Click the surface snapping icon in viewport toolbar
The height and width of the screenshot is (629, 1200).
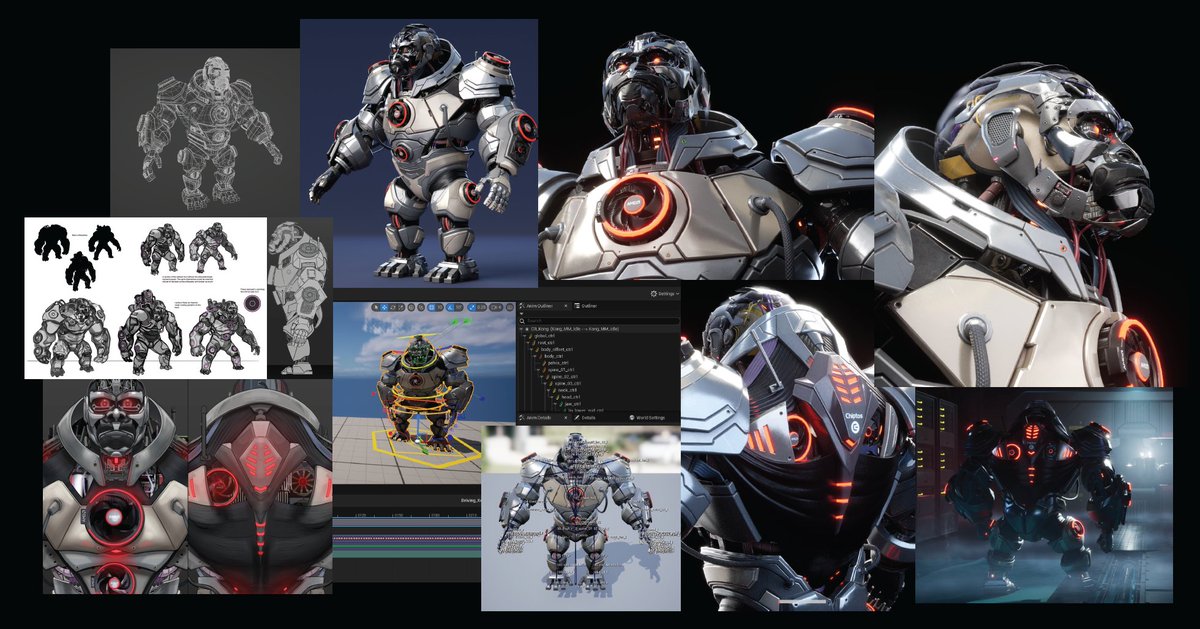point(421,307)
